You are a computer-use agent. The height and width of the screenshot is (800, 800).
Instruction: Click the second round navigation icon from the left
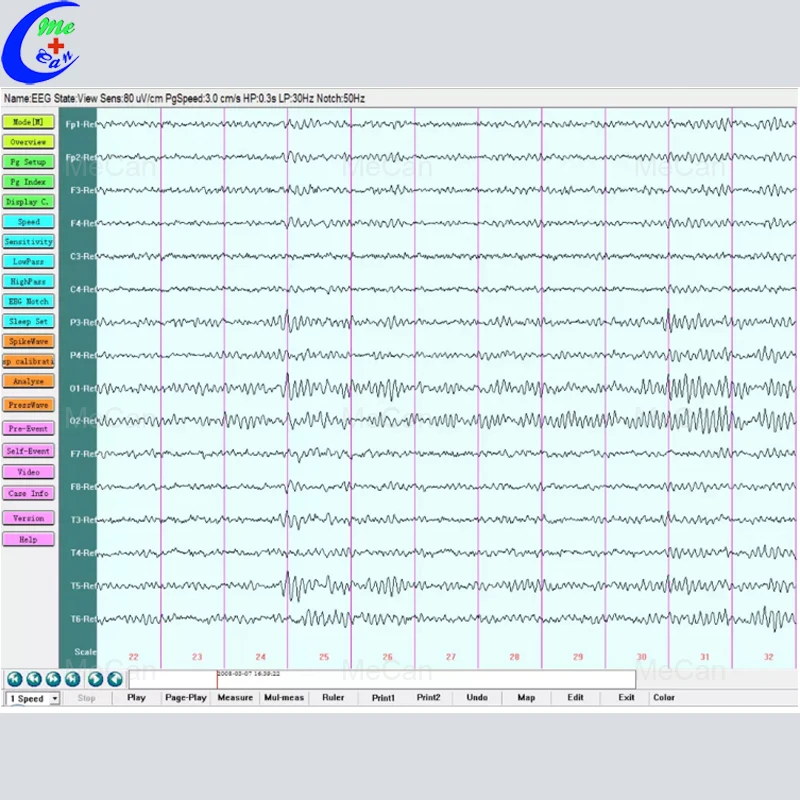(34, 679)
